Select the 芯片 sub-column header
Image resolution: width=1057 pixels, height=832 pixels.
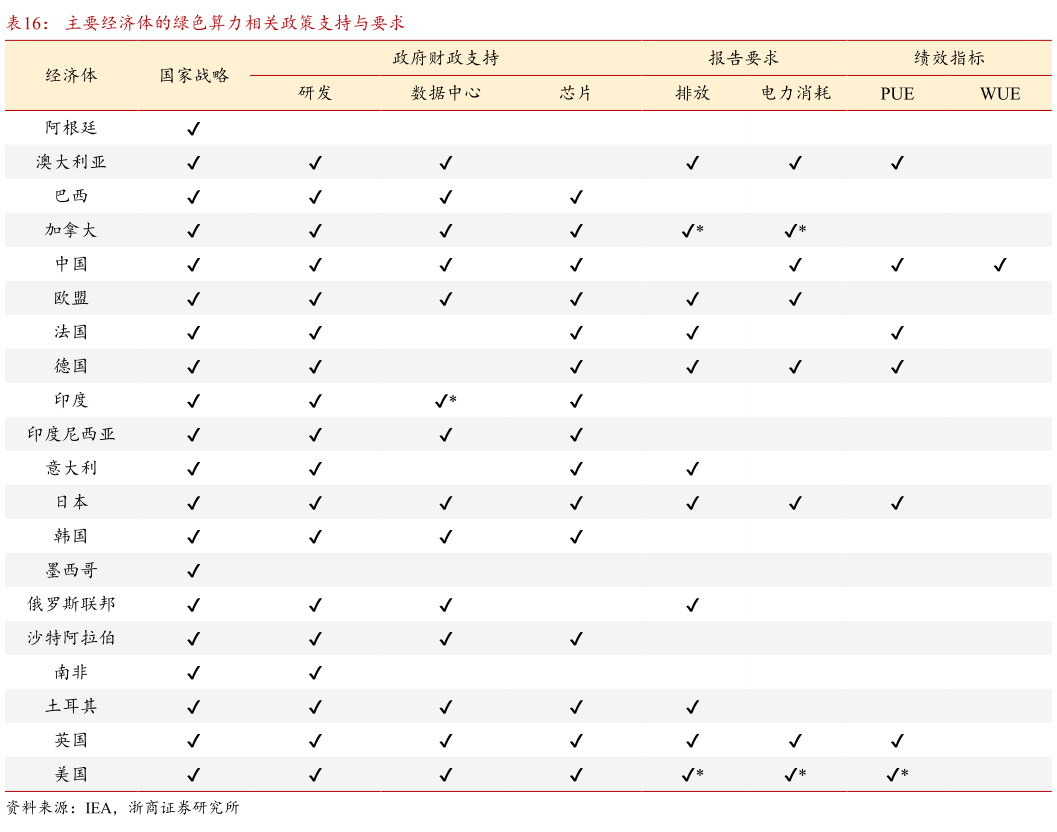click(576, 93)
